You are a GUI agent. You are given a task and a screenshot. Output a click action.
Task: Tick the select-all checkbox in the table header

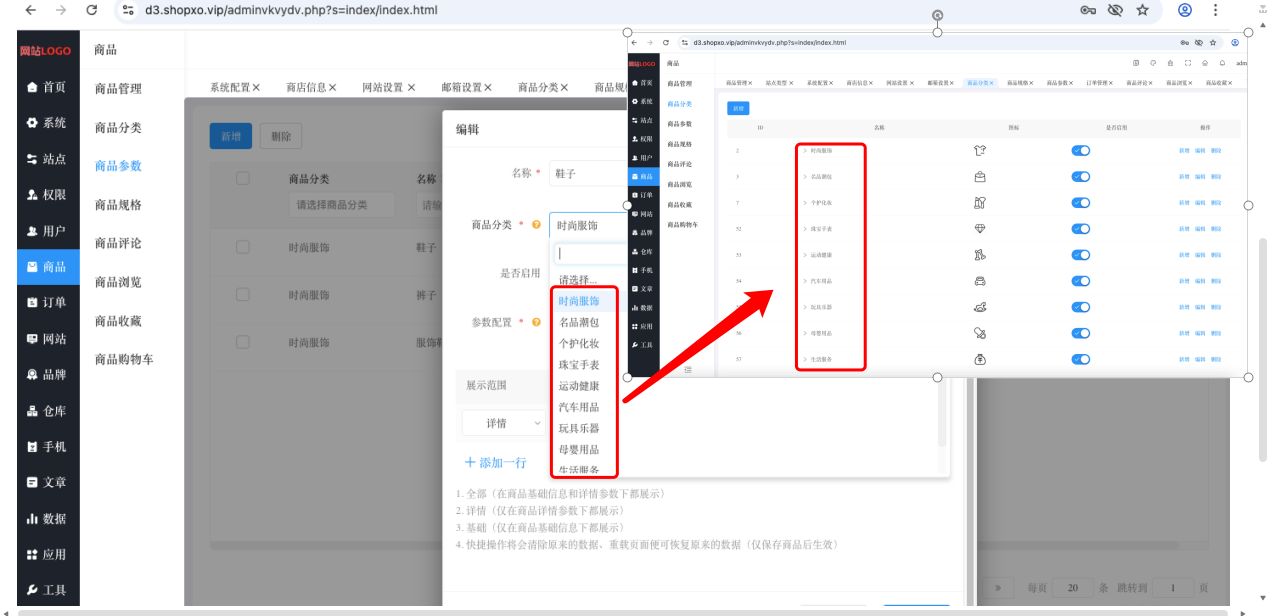click(x=242, y=179)
